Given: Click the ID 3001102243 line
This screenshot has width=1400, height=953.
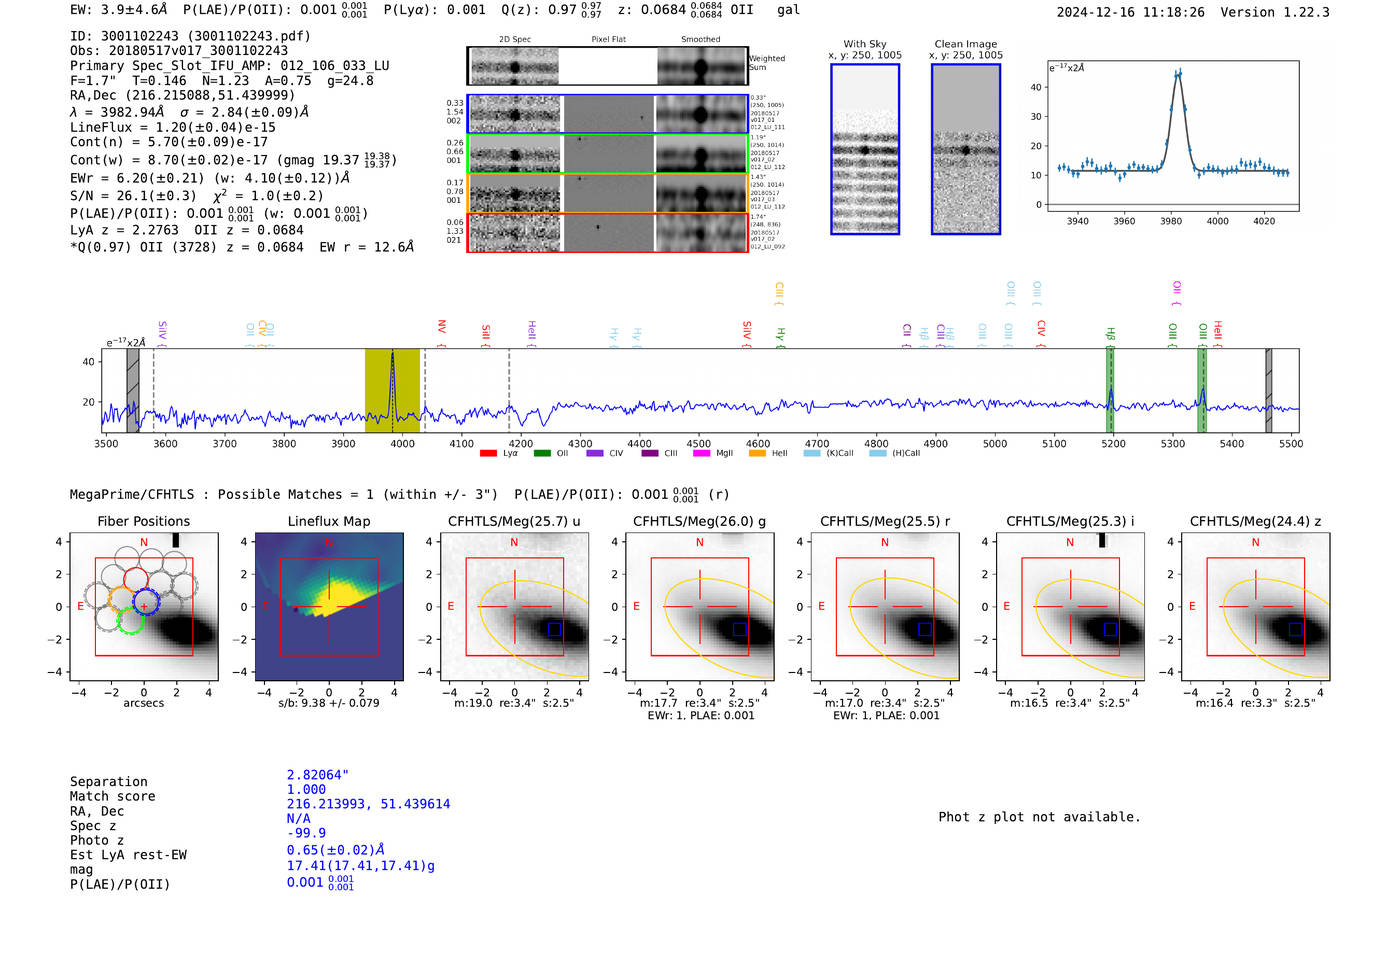Looking at the screenshot, I should pos(190,36).
